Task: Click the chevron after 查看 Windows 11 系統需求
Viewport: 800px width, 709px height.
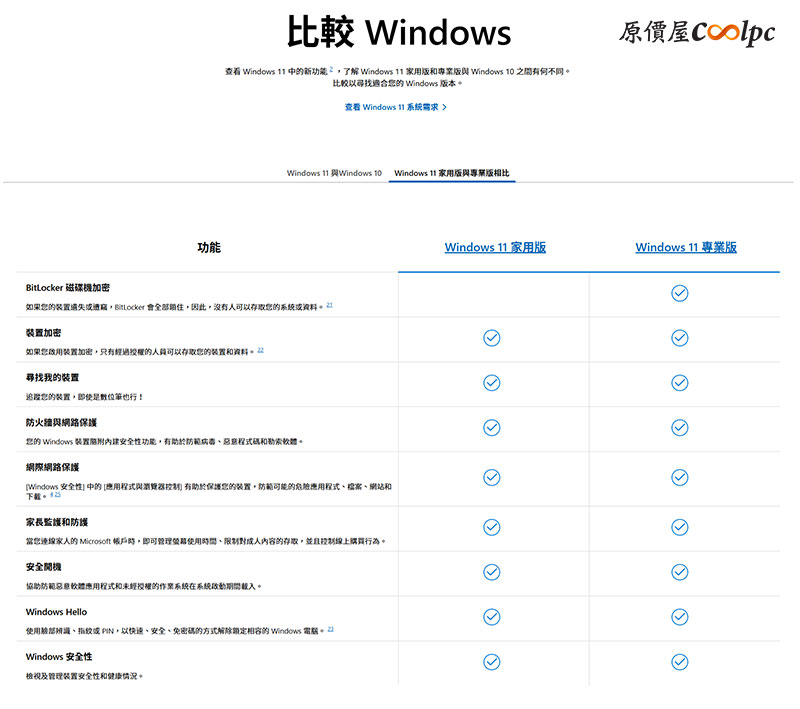Action: [x=444, y=107]
